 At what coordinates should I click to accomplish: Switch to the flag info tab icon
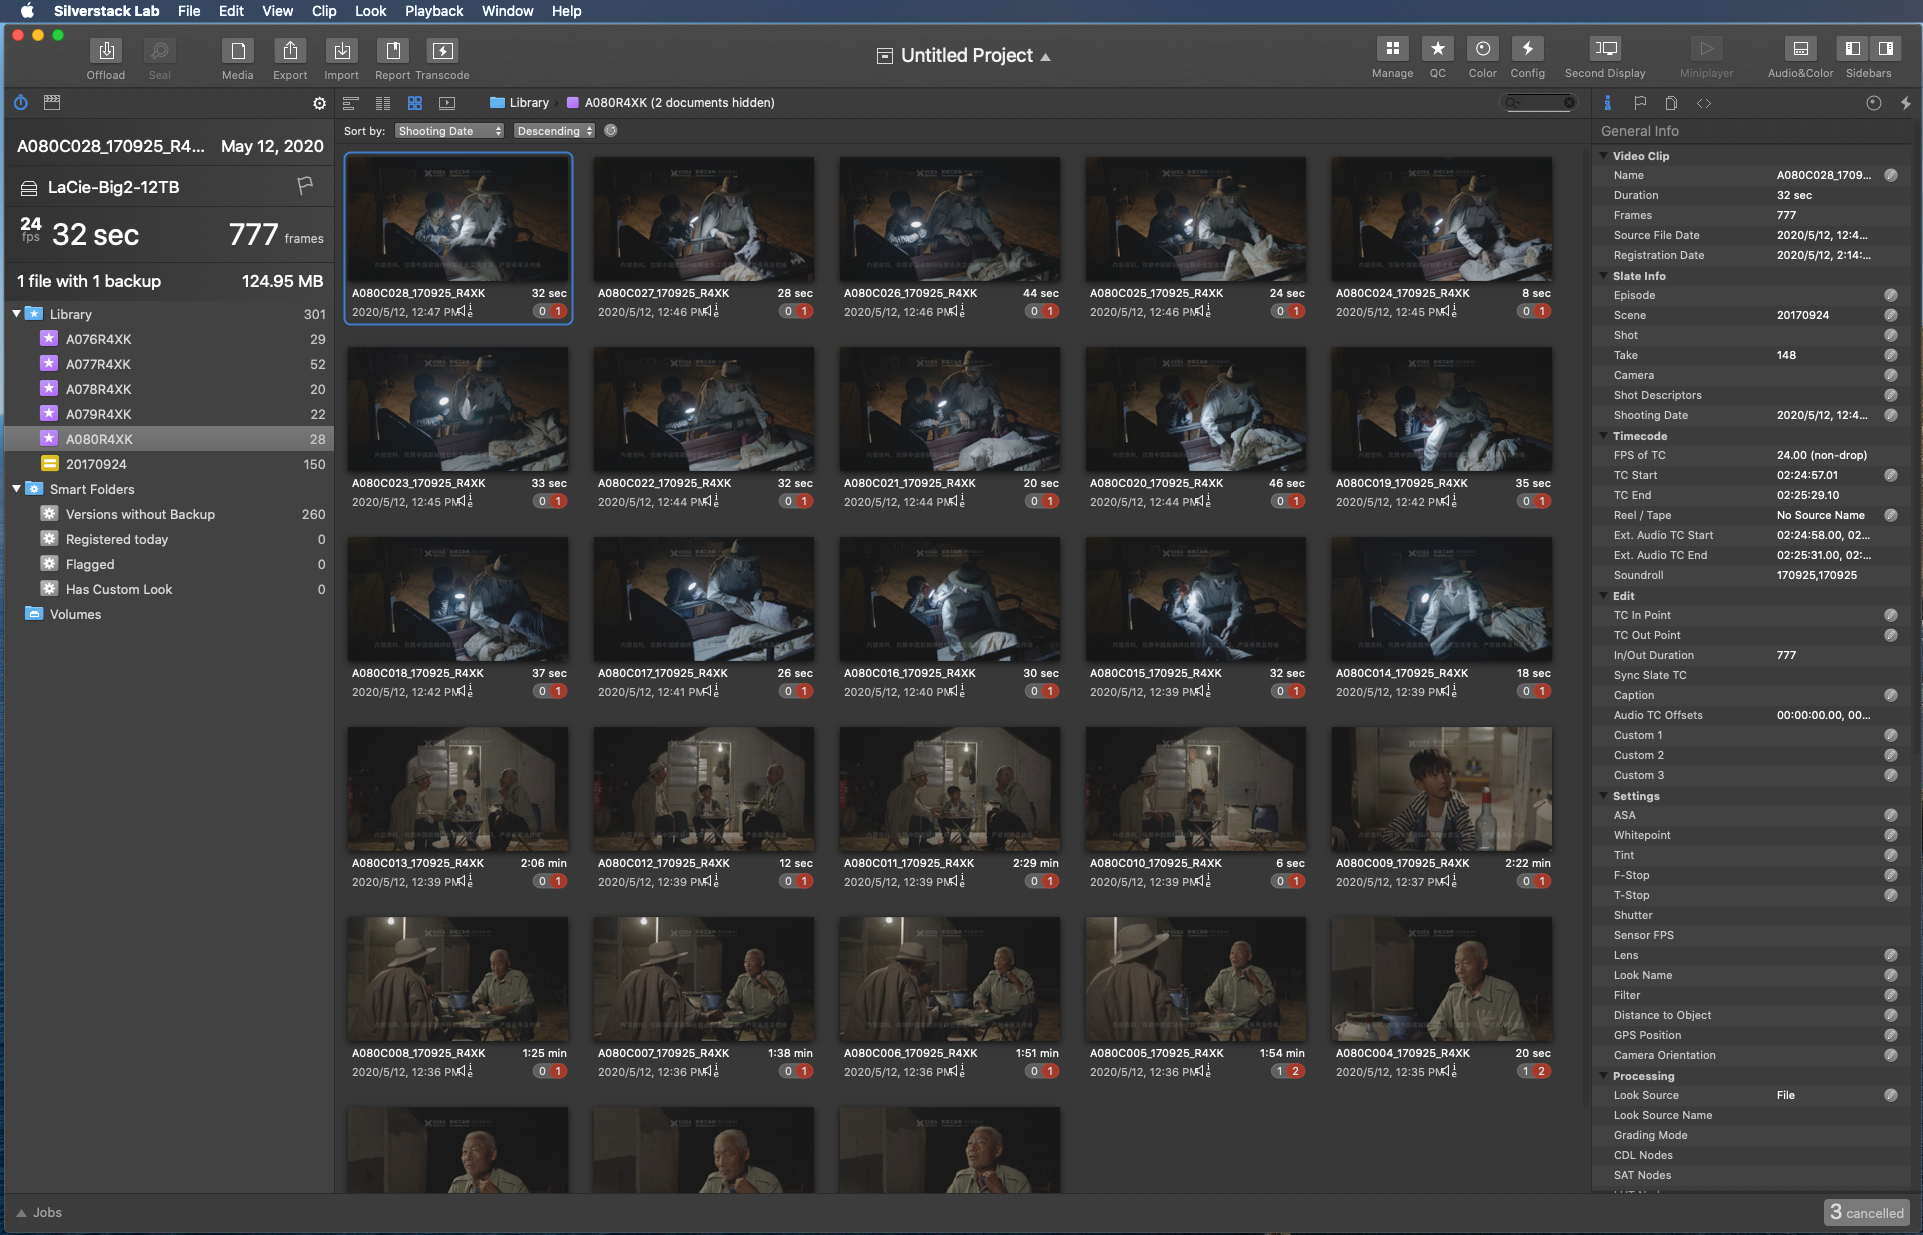1640,103
